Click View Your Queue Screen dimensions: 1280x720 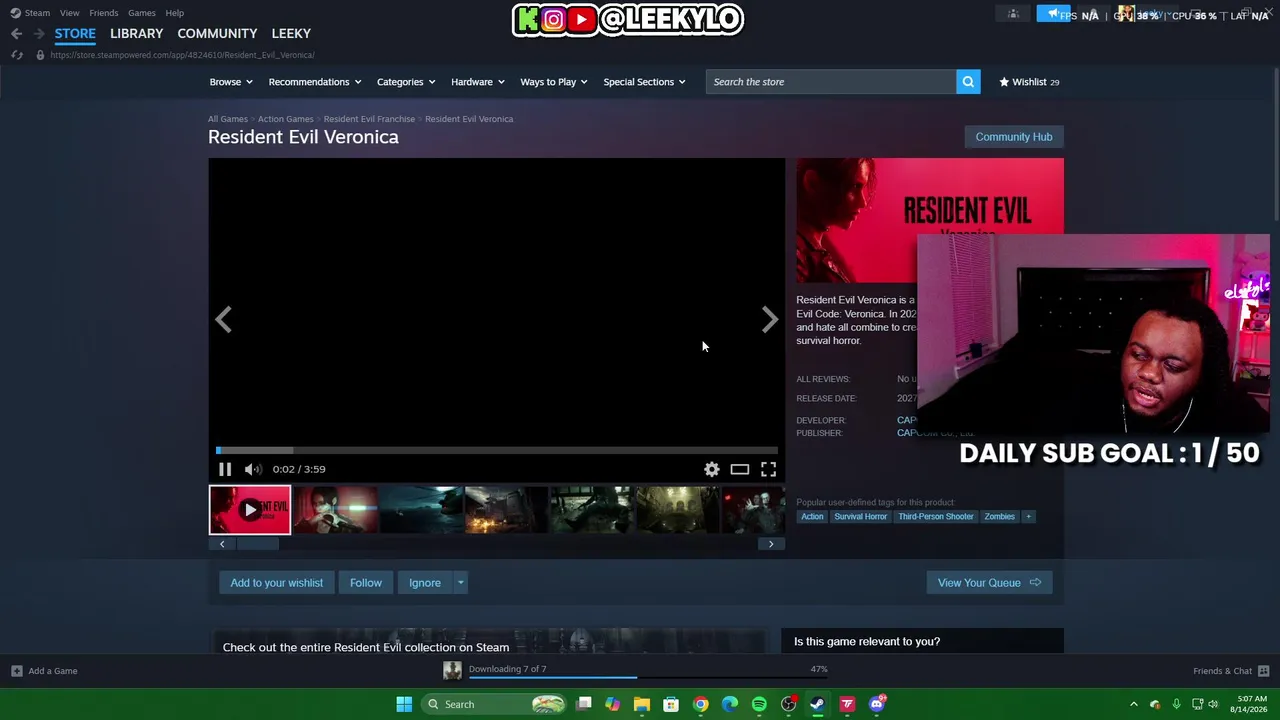pyautogui.click(x=989, y=583)
